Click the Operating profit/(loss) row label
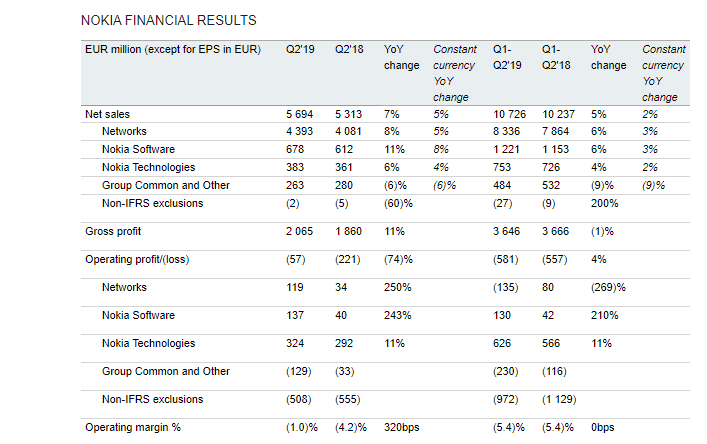 pyautogui.click(x=139, y=259)
